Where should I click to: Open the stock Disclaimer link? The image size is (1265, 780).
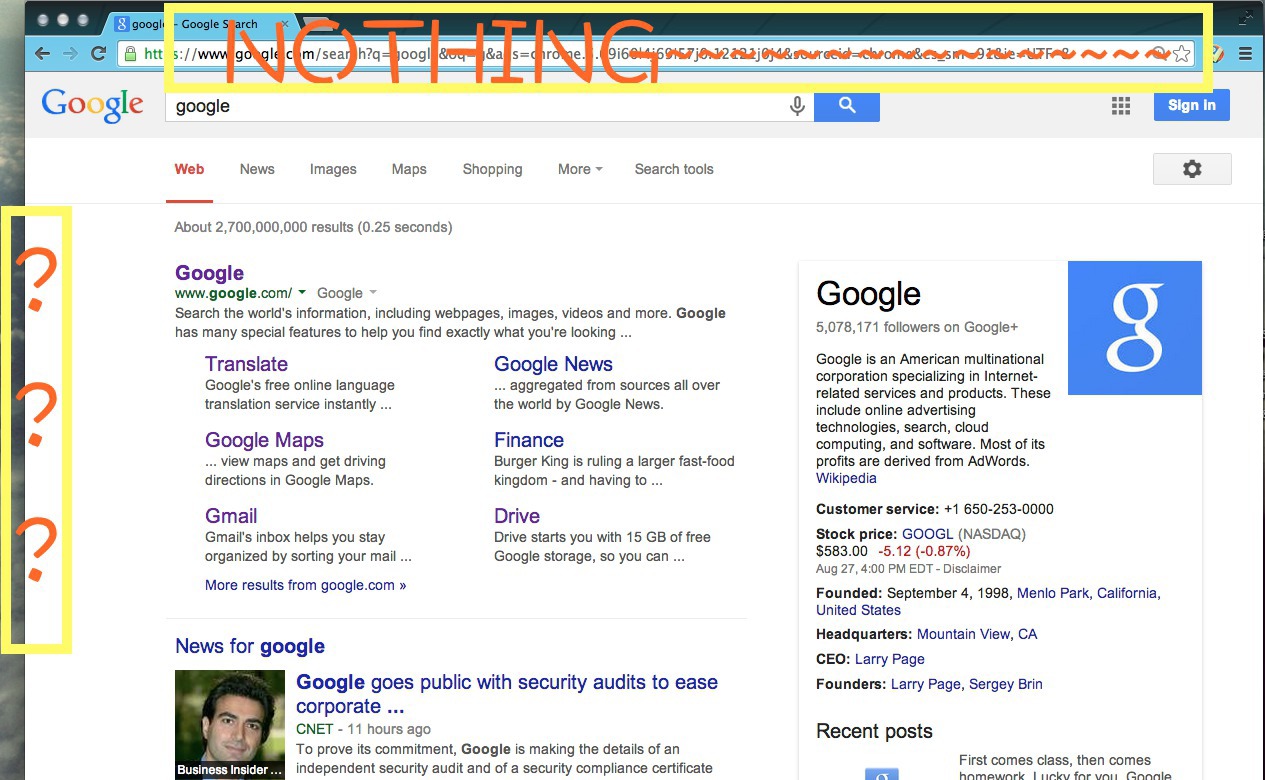(x=974, y=569)
